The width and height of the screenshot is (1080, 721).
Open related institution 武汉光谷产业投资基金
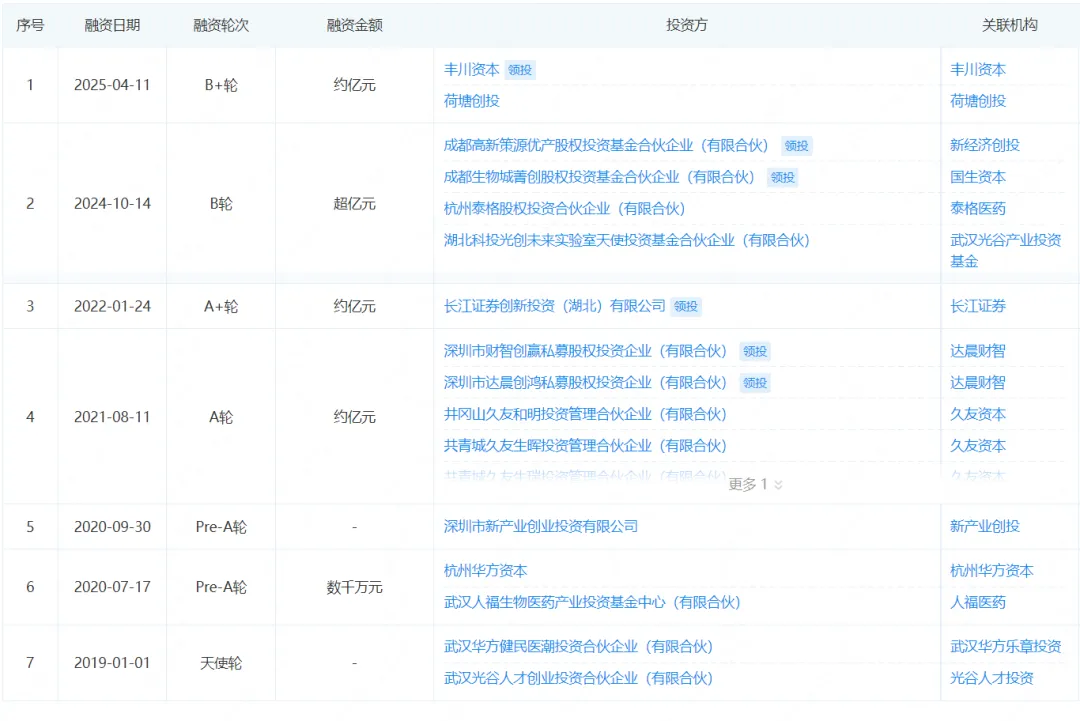click(x=1005, y=250)
